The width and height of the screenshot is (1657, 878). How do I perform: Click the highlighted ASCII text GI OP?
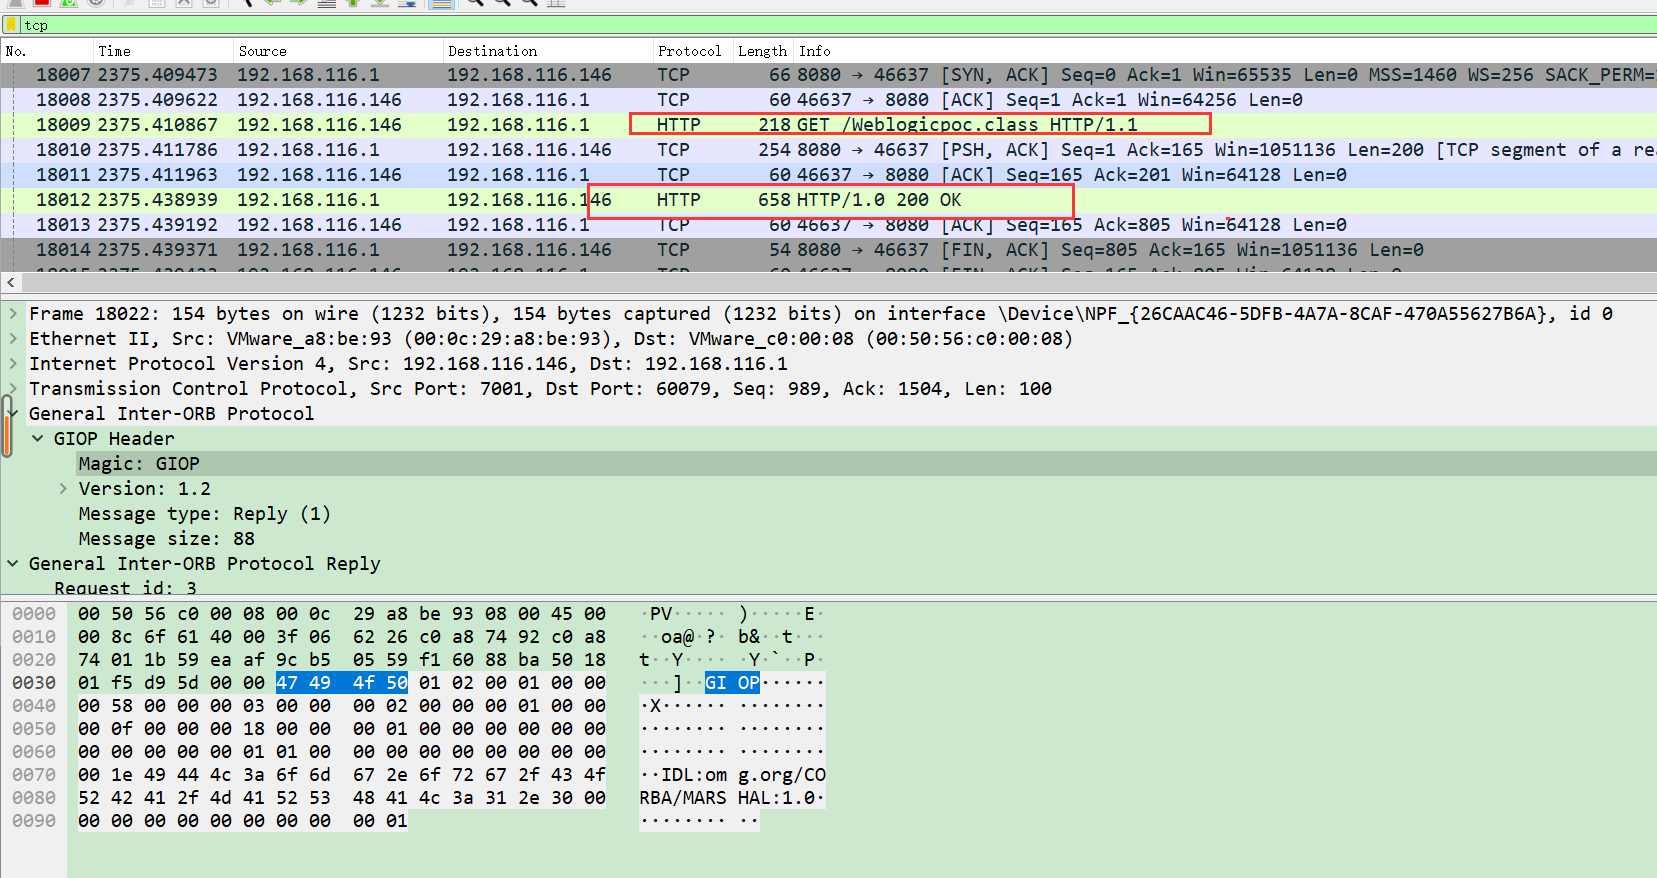coord(733,683)
